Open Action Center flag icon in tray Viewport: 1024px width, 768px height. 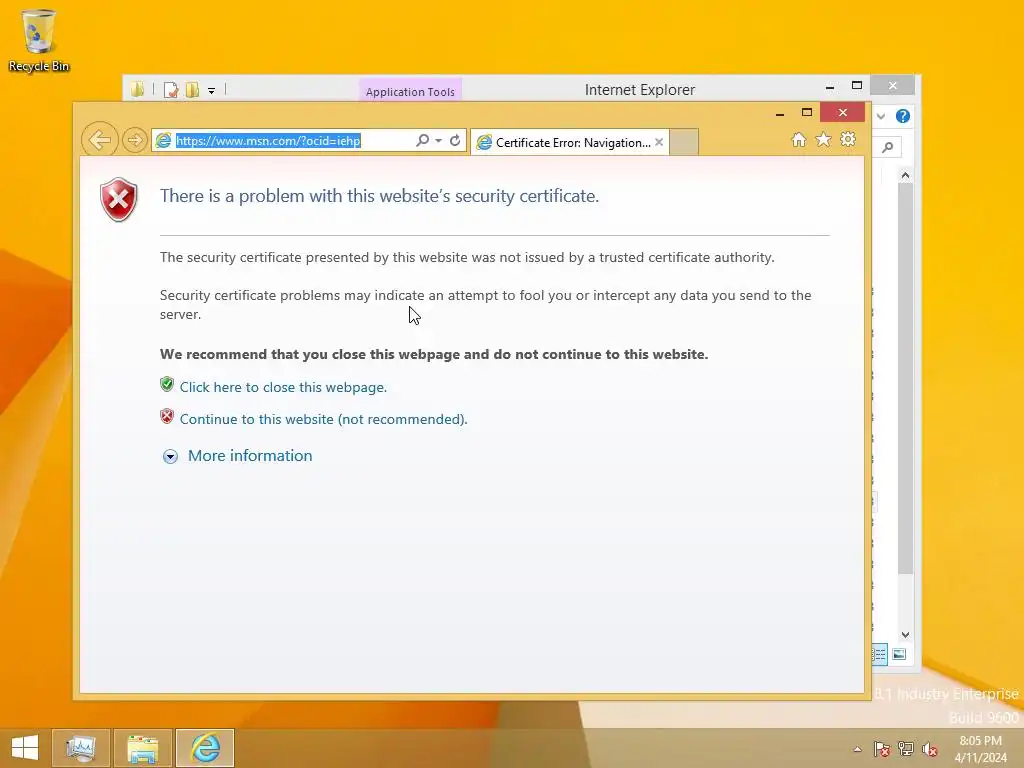[882, 749]
